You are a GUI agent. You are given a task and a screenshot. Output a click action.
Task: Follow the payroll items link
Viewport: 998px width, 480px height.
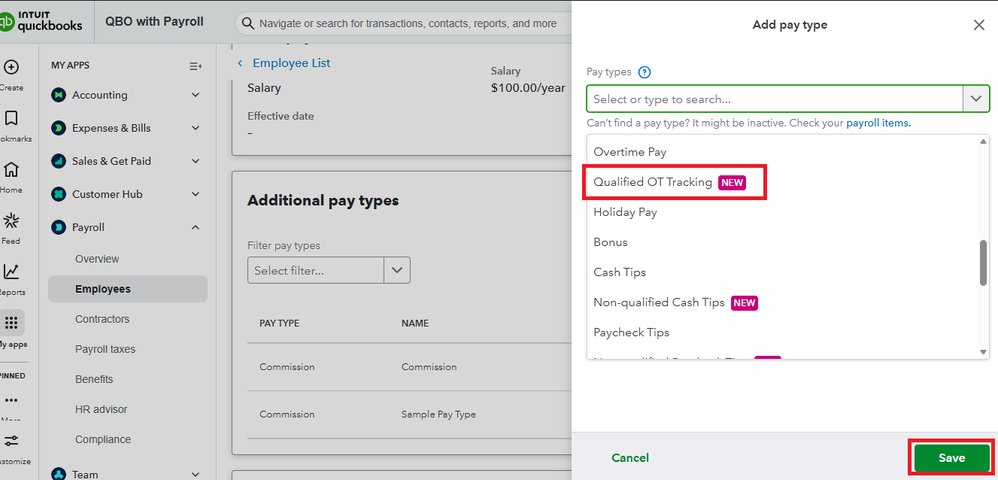tap(878, 123)
